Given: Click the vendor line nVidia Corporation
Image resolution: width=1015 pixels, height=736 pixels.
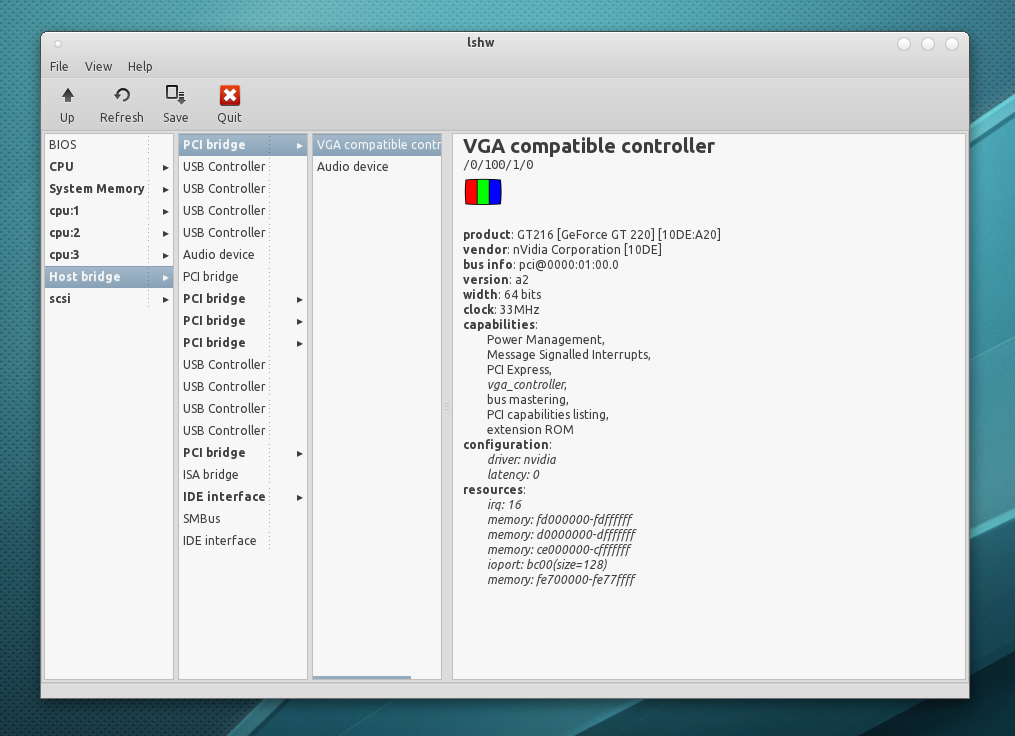Looking at the screenshot, I should click(x=562, y=250).
